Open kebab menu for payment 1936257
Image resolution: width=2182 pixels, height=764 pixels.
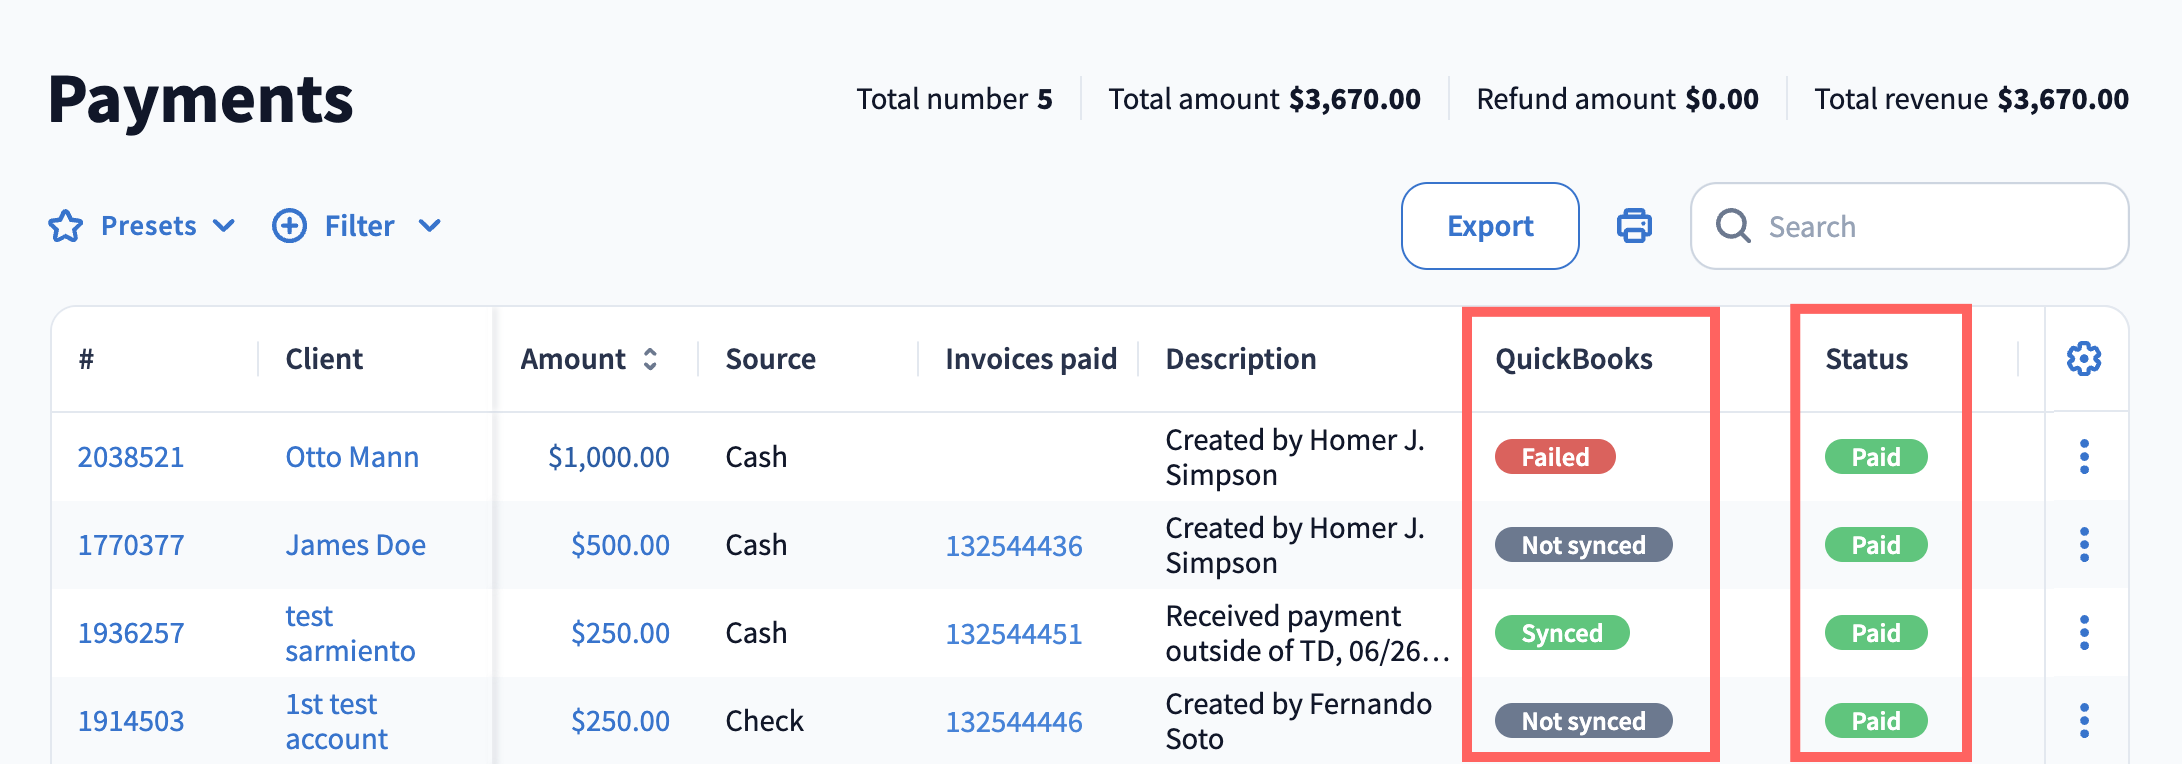point(2084,633)
